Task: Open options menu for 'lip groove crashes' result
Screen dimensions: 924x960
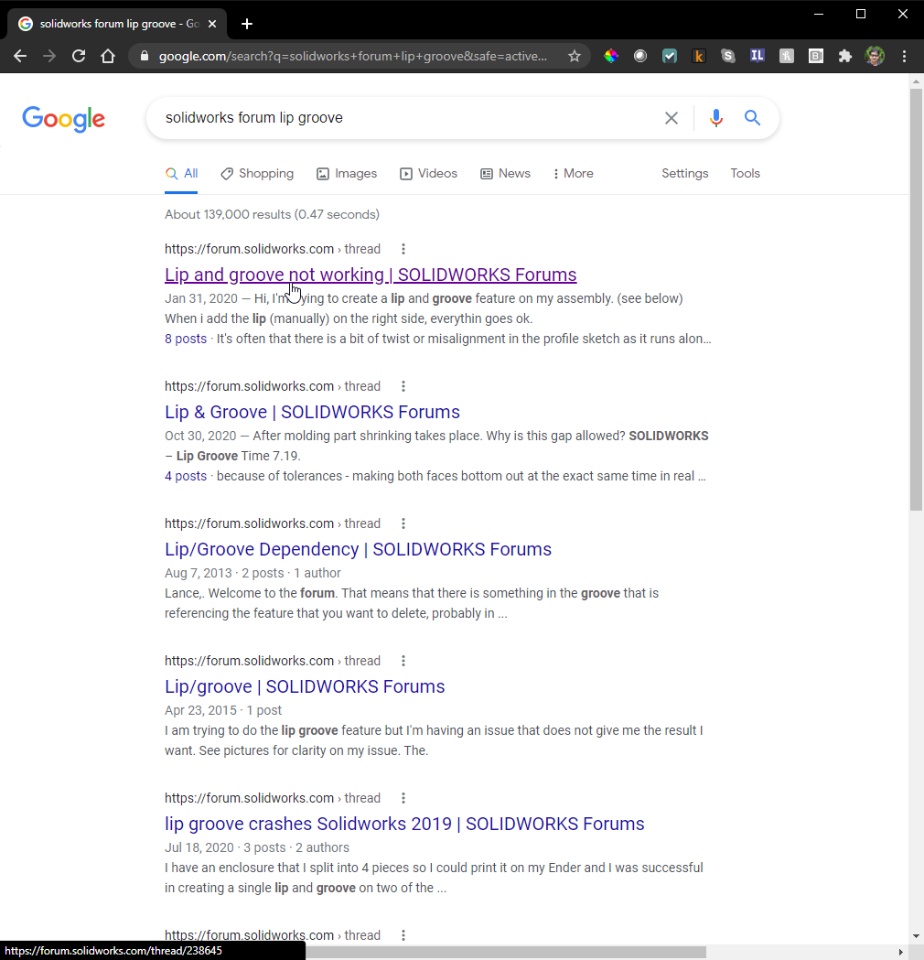Action: 403,798
